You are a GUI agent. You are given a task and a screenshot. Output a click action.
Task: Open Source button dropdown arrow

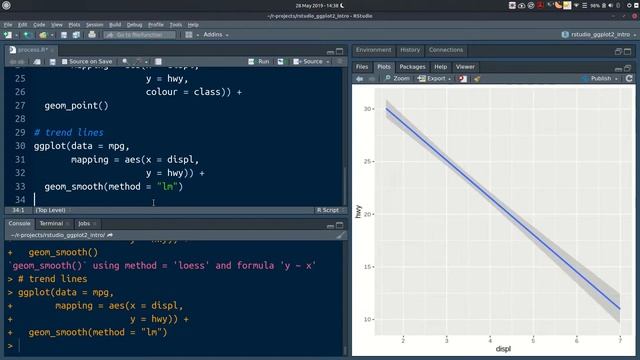click(x=328, y=62)
